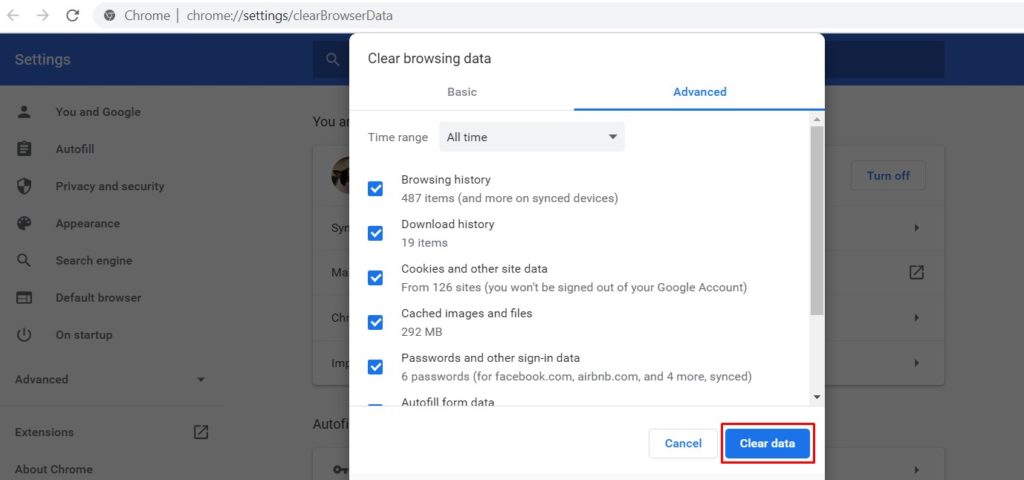Click the 'Clear browsing data' dialog title
The image size is (1024, 480).
coord(429,59)
